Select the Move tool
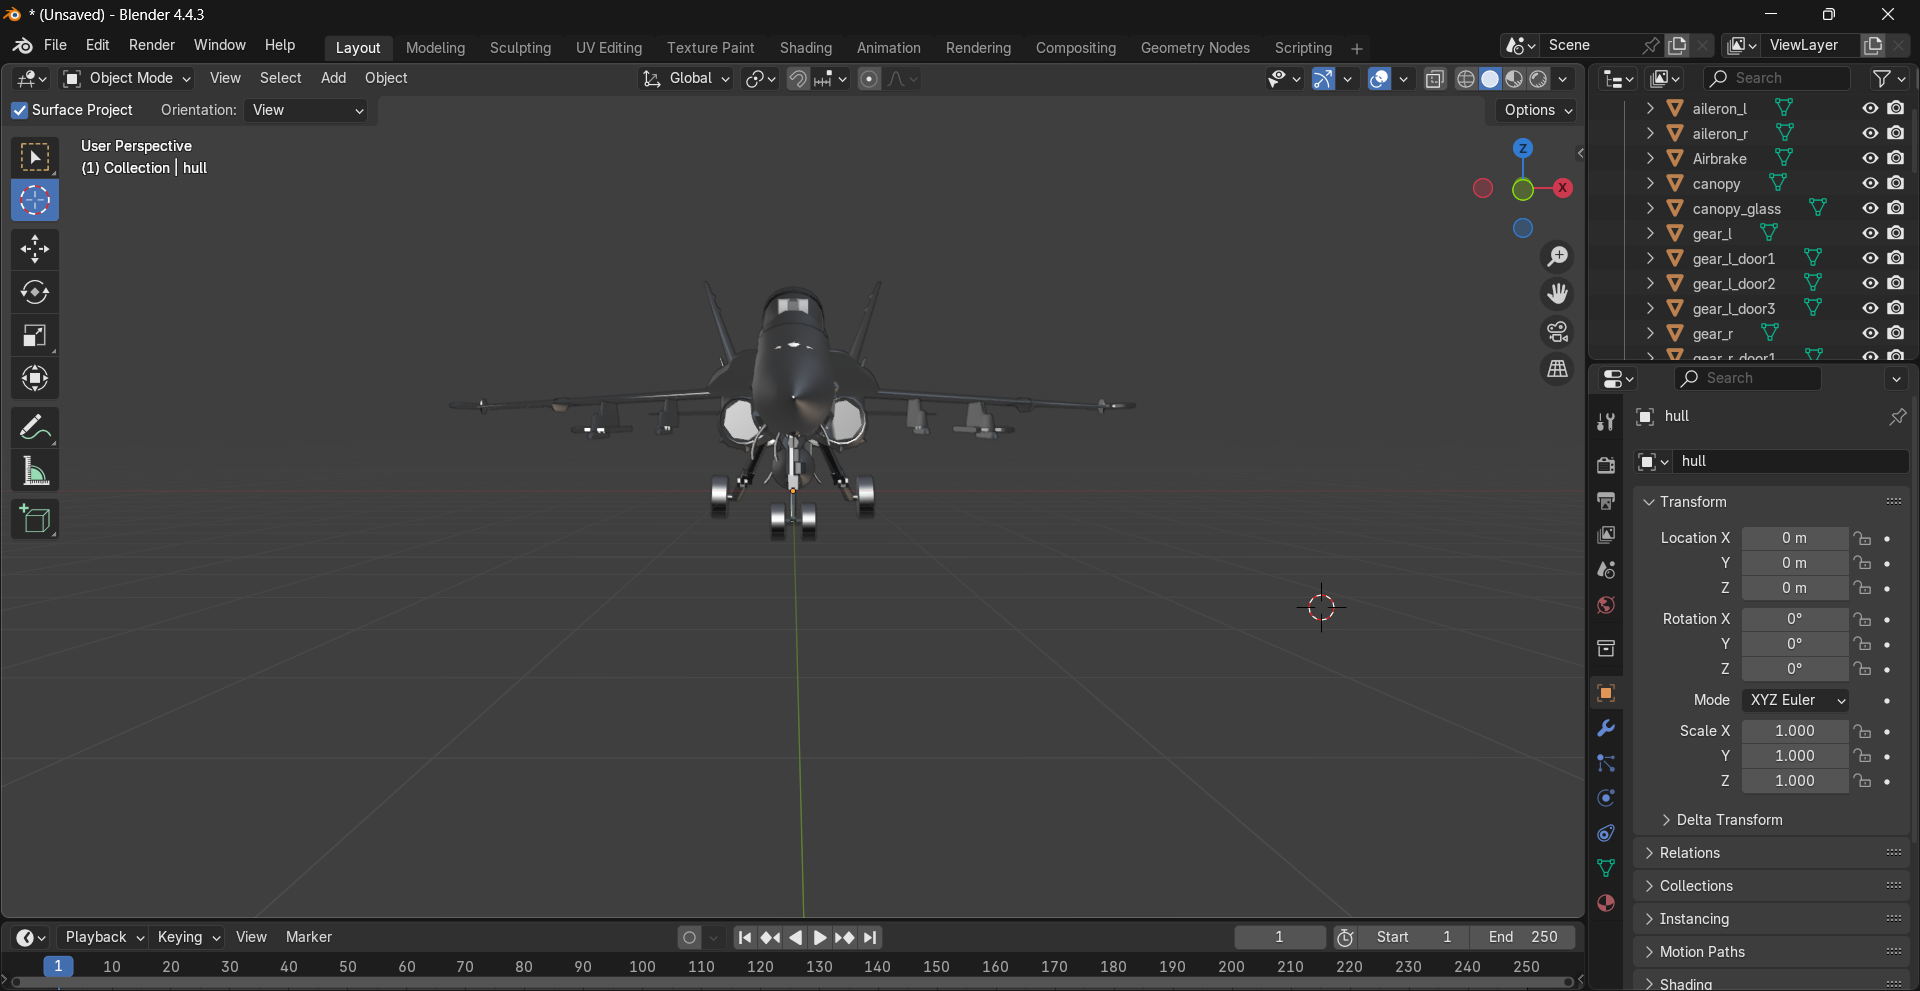1920x991 pixels. [35, 249]
